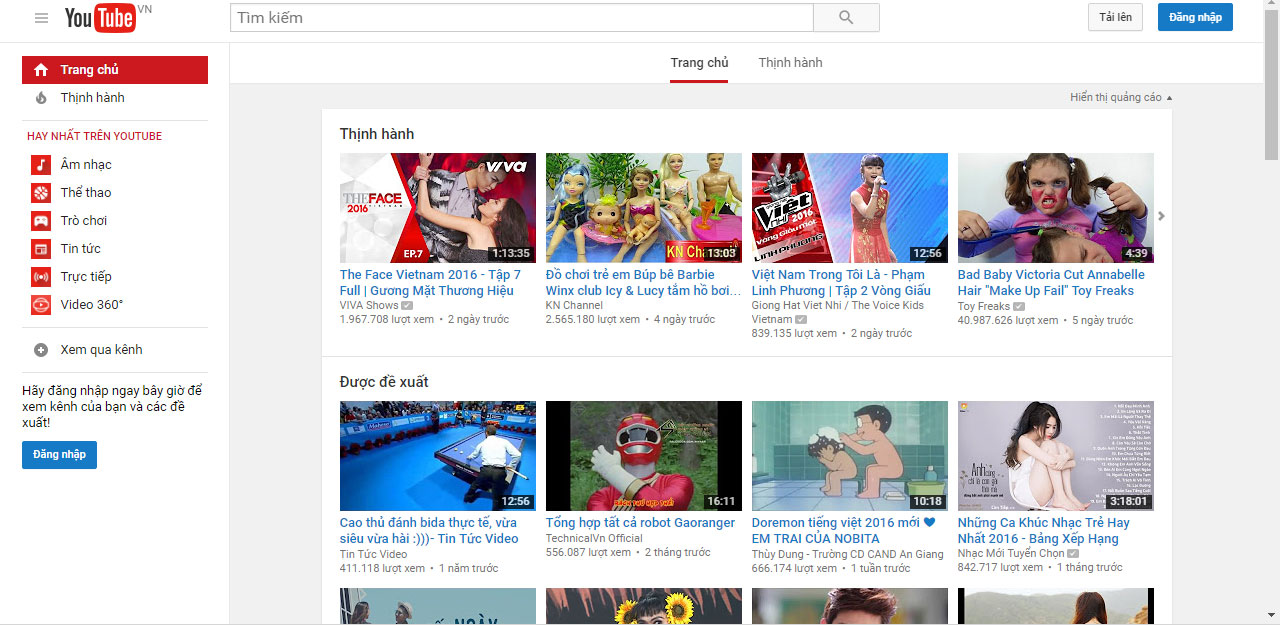Click the music playlist thumbnail with 3:18:01
This screenshot has height=625, width=1280.
pos(1056,456)
